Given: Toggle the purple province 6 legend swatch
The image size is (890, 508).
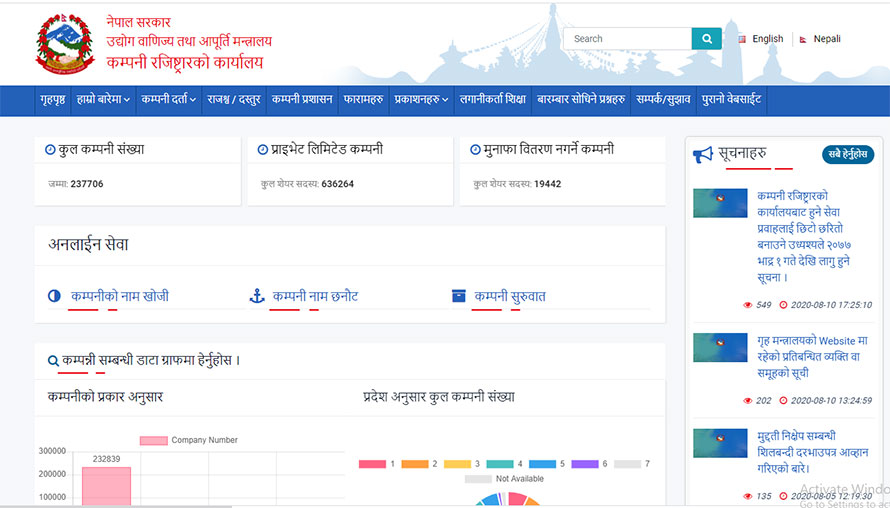Looking at the screenshot, I should pos(584,464).
